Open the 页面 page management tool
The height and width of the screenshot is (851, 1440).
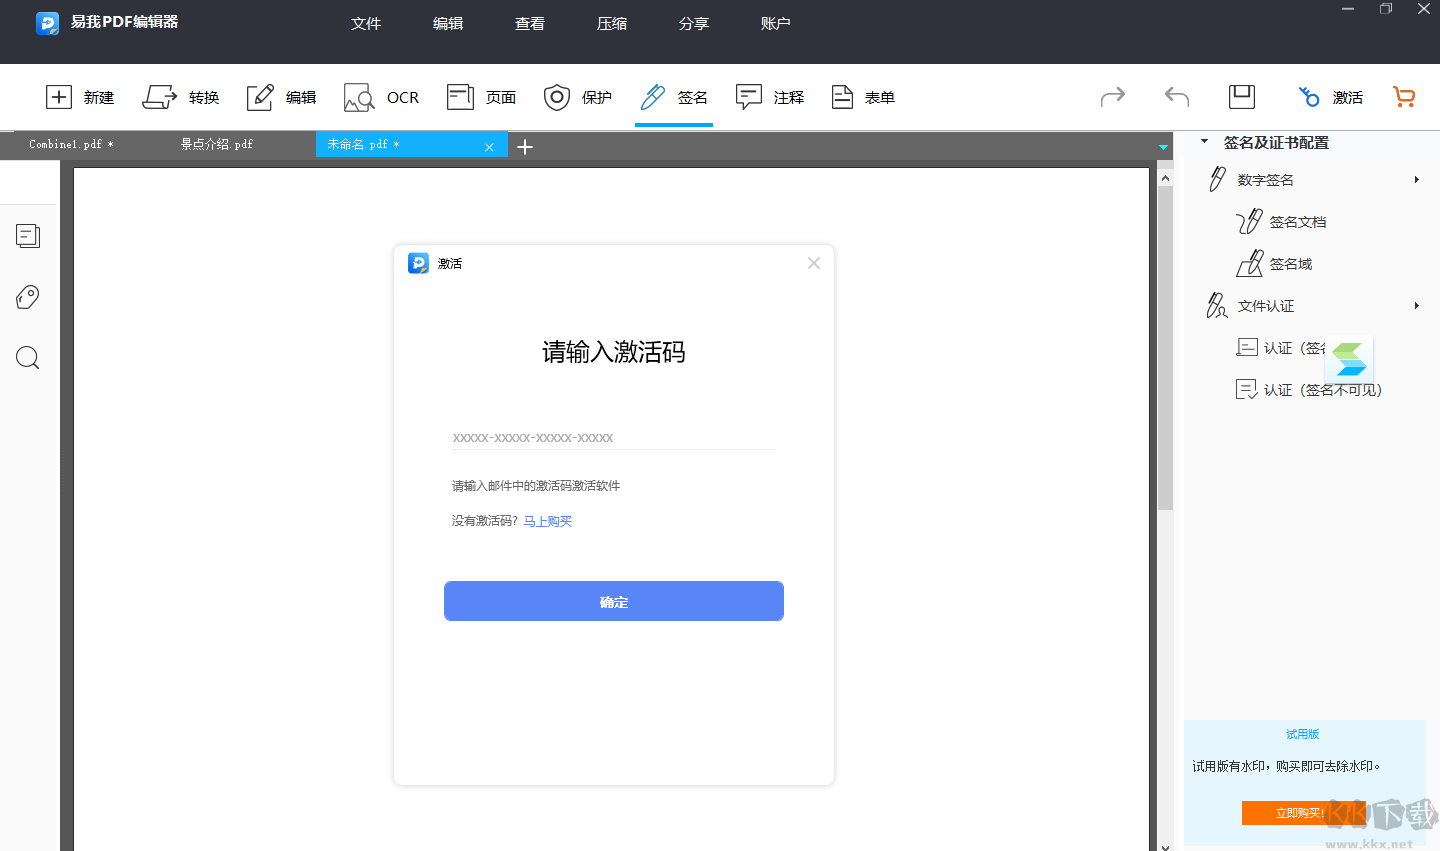tap(481, 97)
